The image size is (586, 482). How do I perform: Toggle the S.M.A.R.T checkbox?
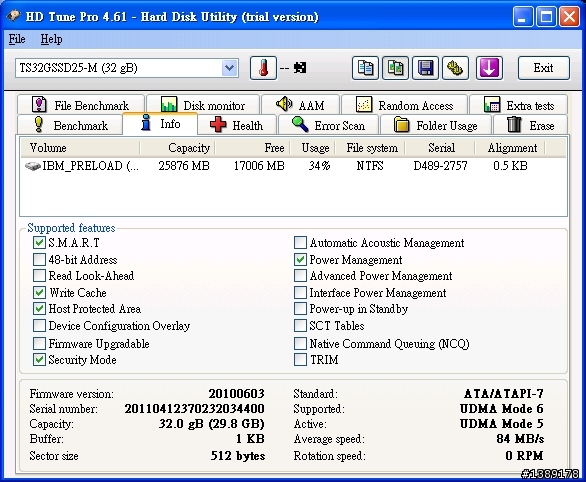pyautogui.click(x=39, y=242)
